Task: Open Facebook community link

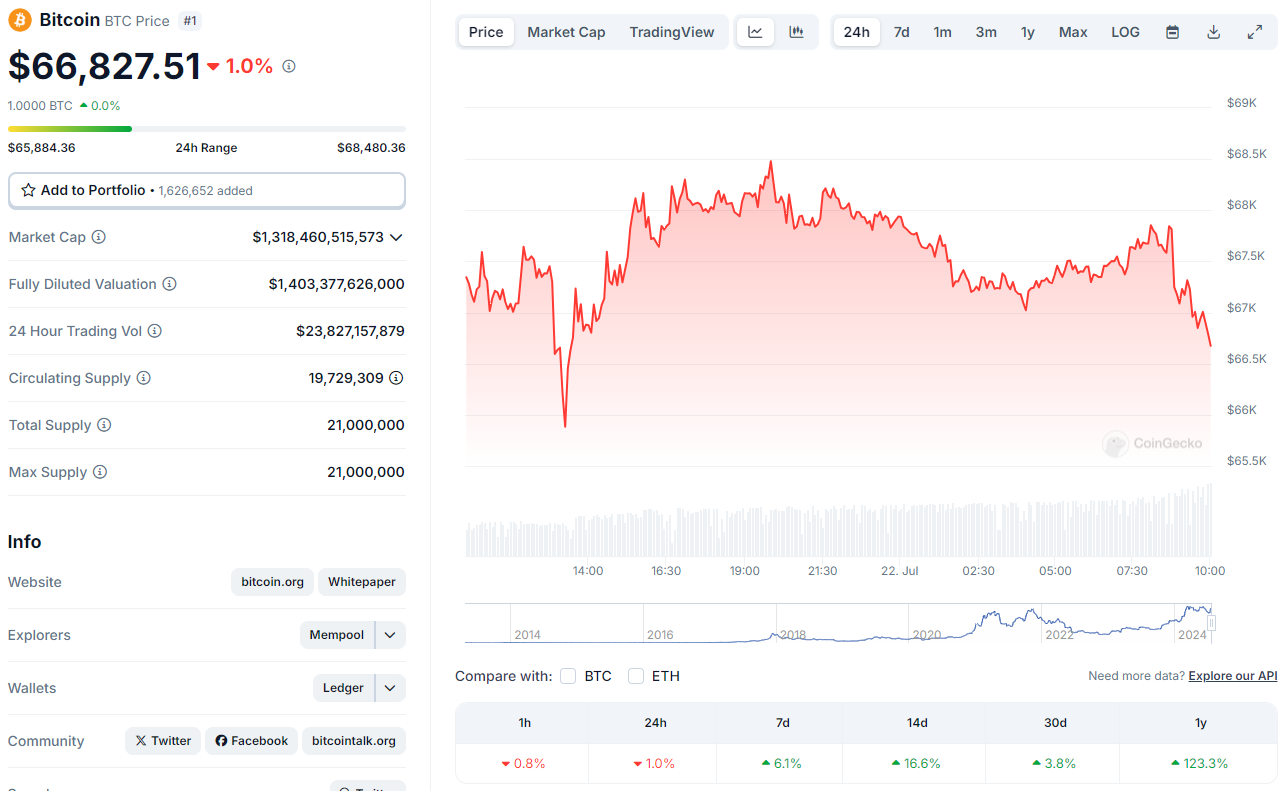Action: [x=251, y=741]
